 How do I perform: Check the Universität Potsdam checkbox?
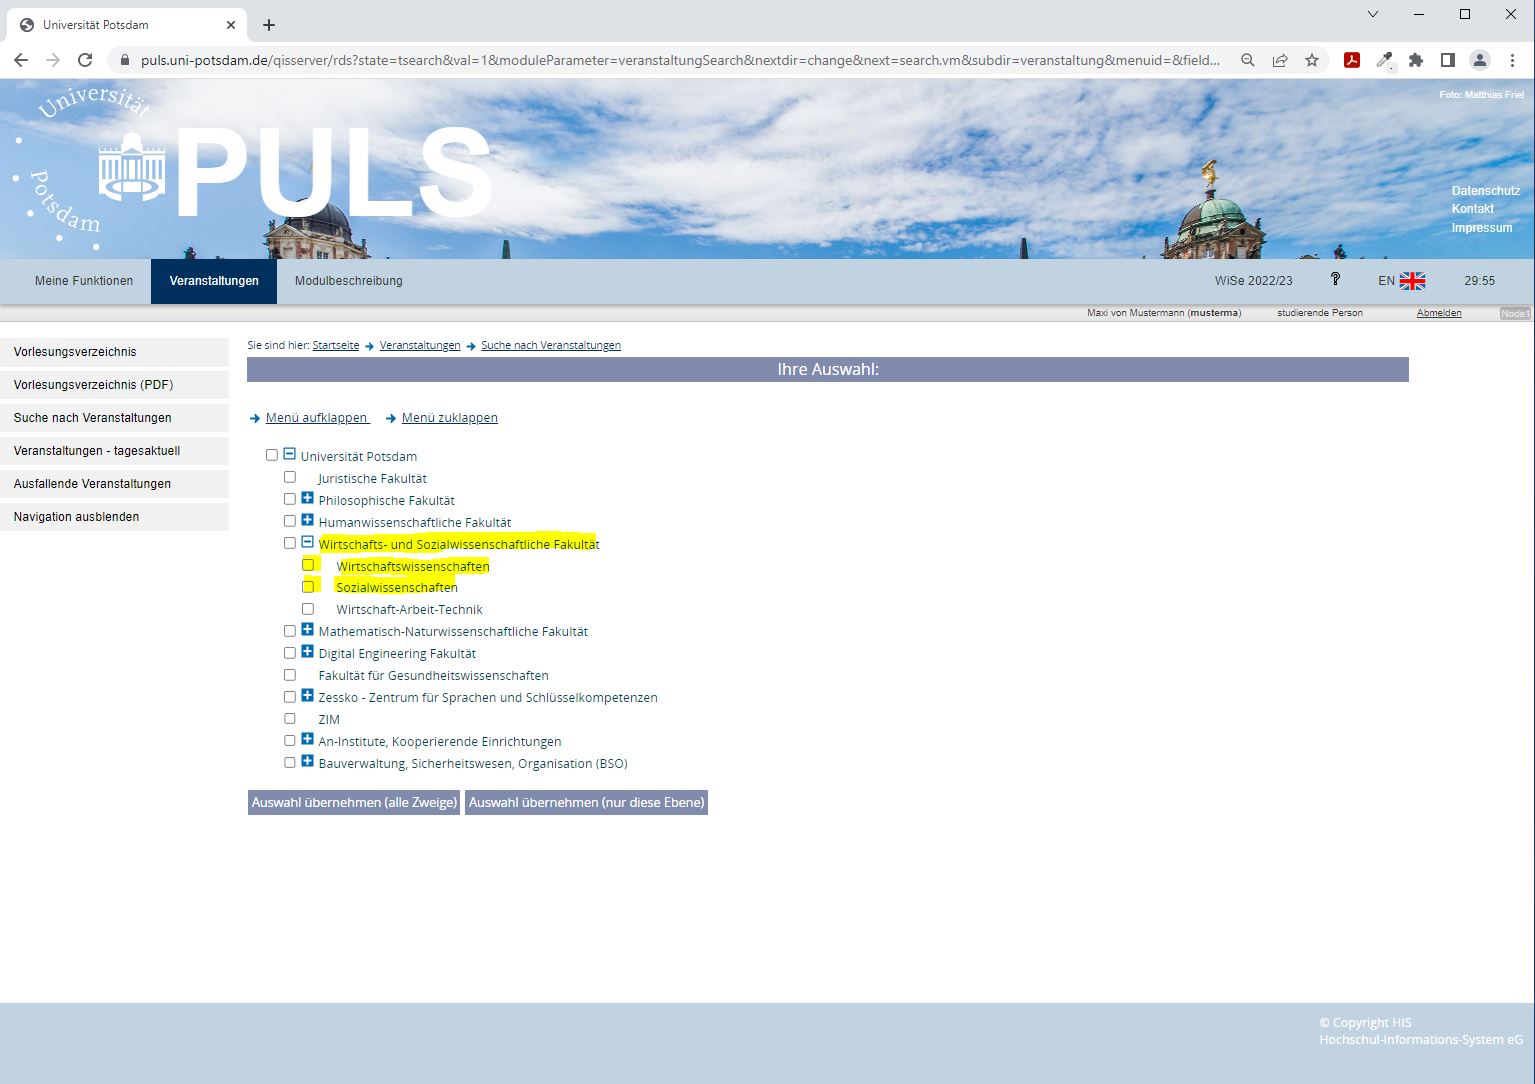pos(272,455)
